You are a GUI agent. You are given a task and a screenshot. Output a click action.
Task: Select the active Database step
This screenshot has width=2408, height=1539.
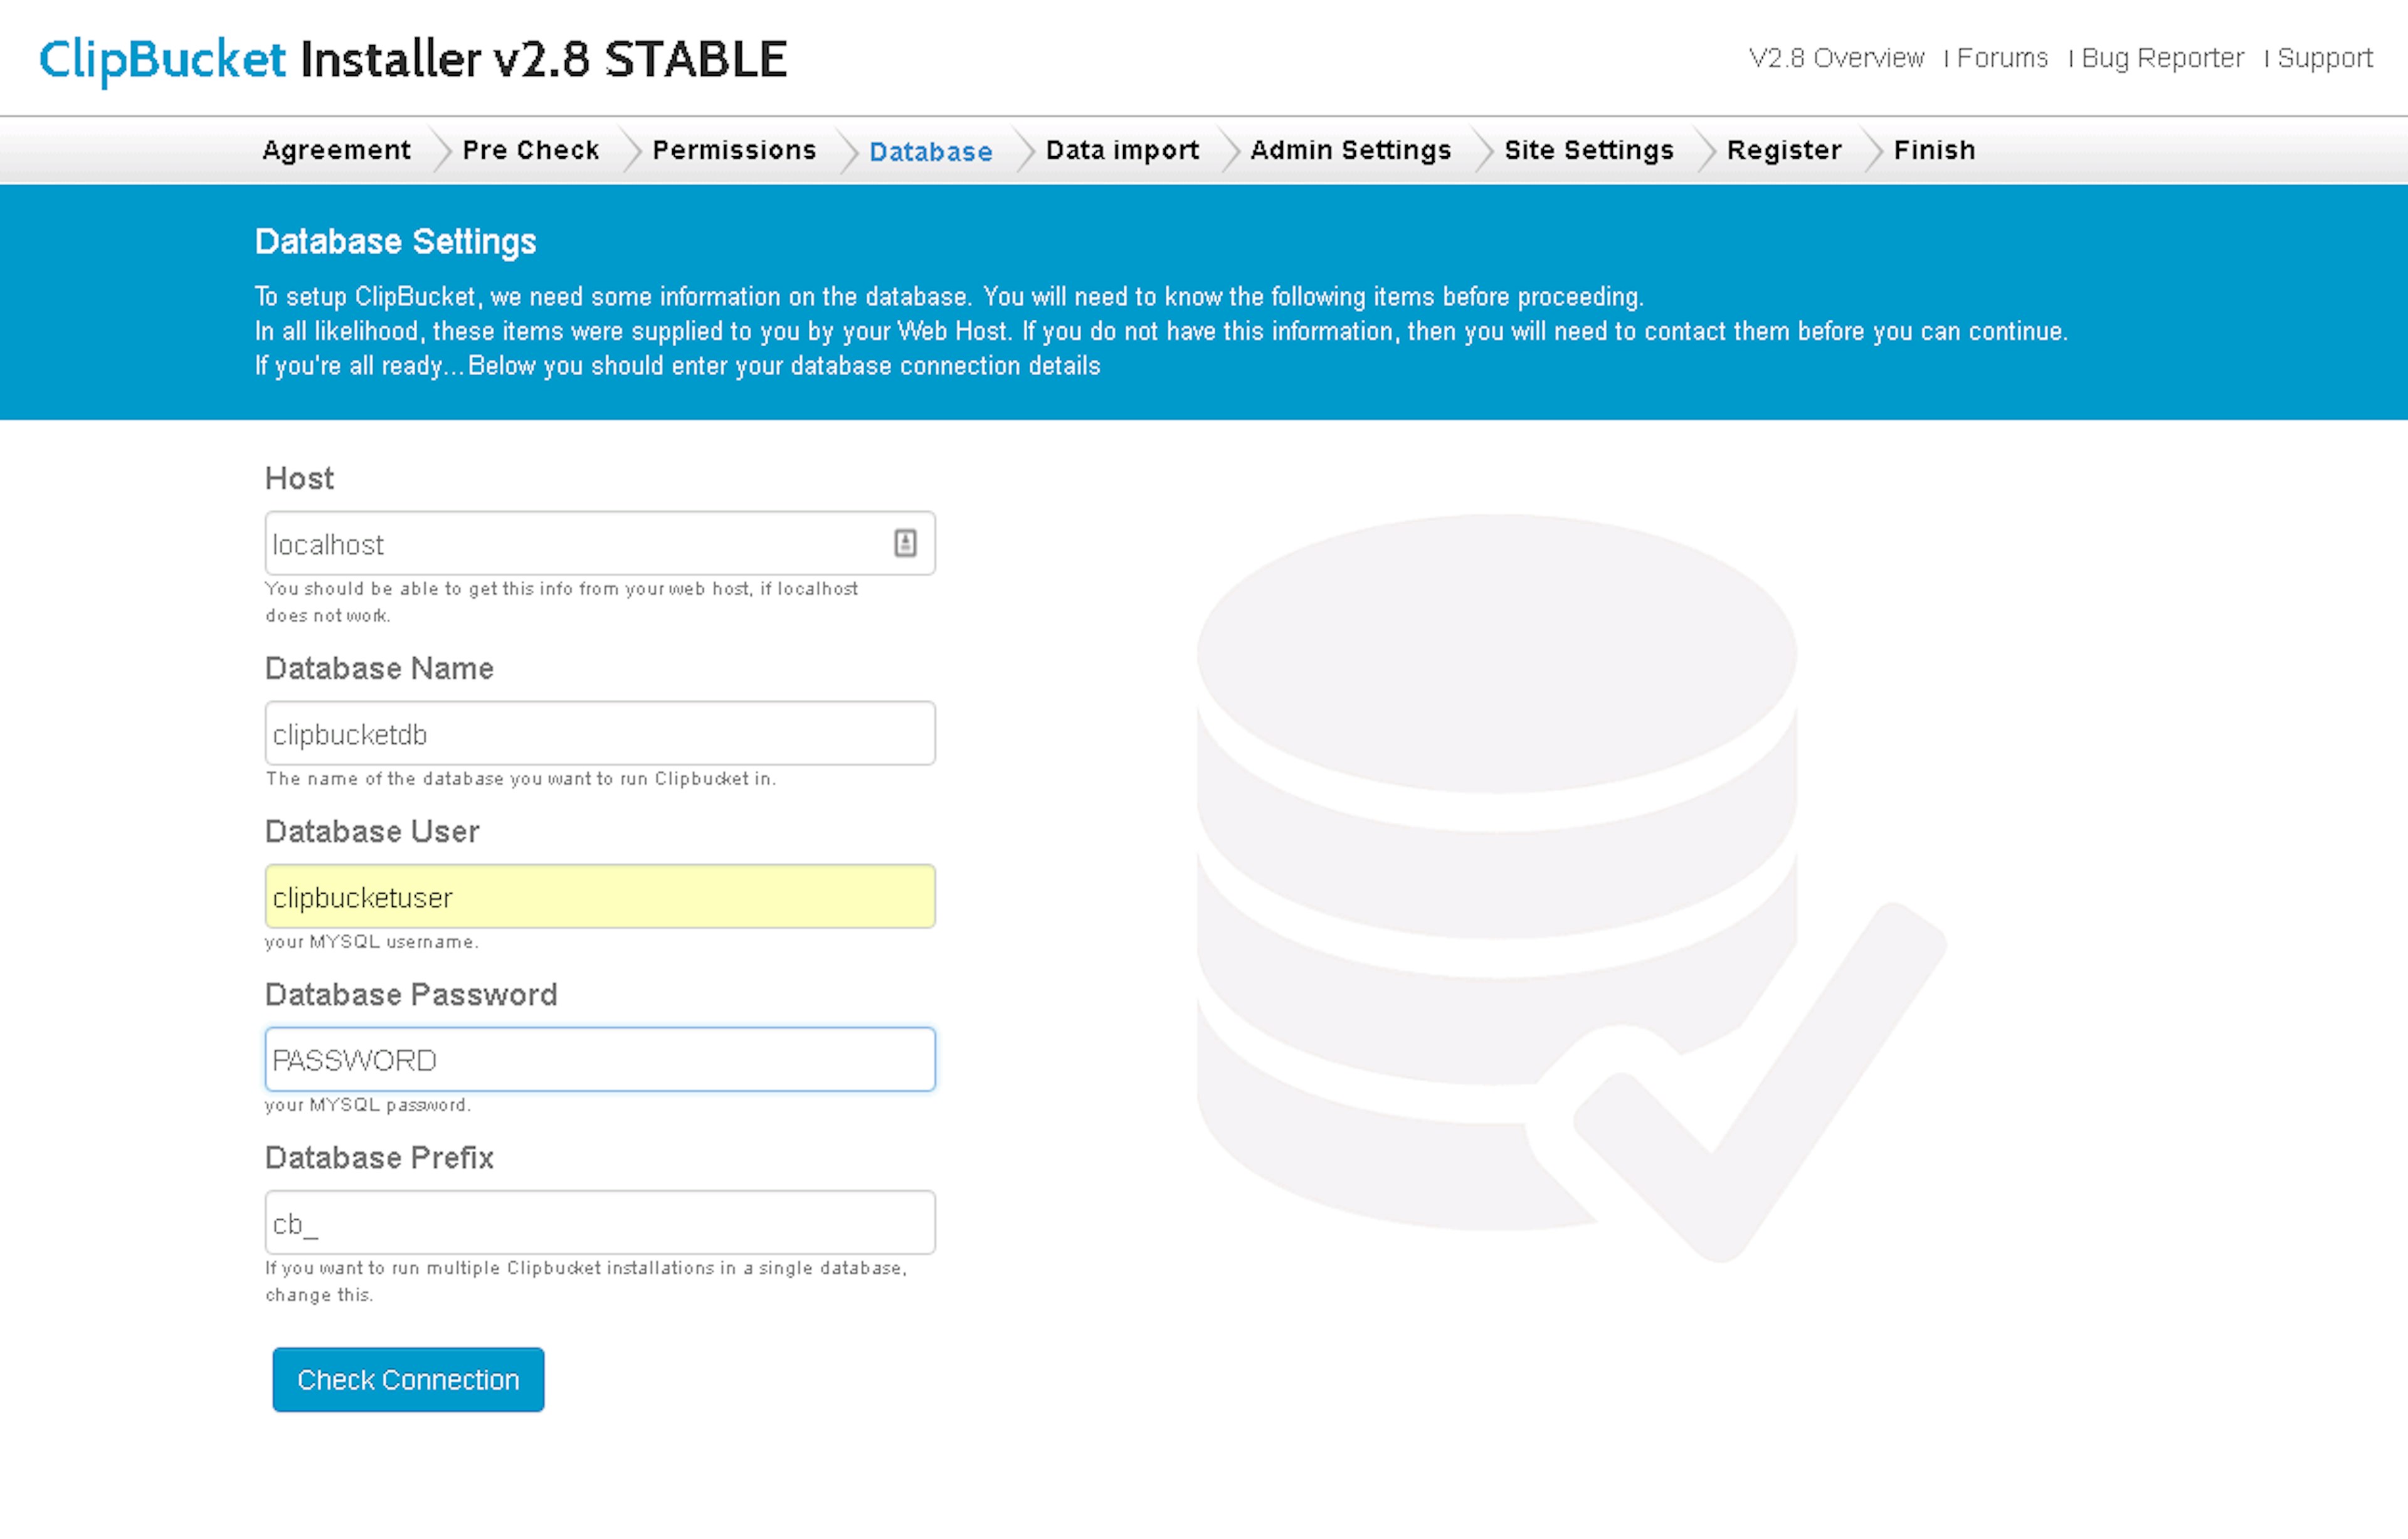pos(930,152)
